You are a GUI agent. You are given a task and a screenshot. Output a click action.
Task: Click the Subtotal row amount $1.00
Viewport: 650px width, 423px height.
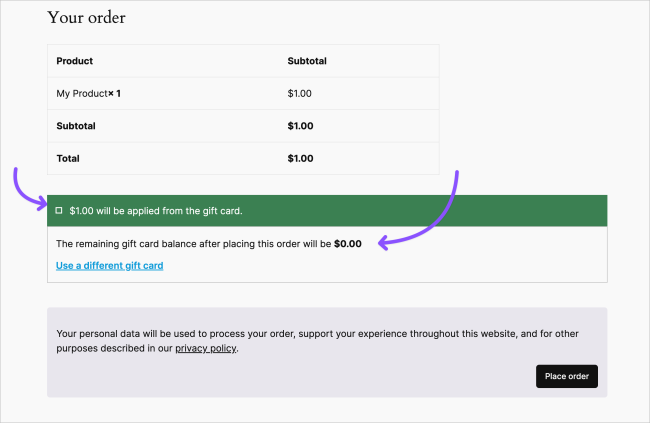coord(300,126)
